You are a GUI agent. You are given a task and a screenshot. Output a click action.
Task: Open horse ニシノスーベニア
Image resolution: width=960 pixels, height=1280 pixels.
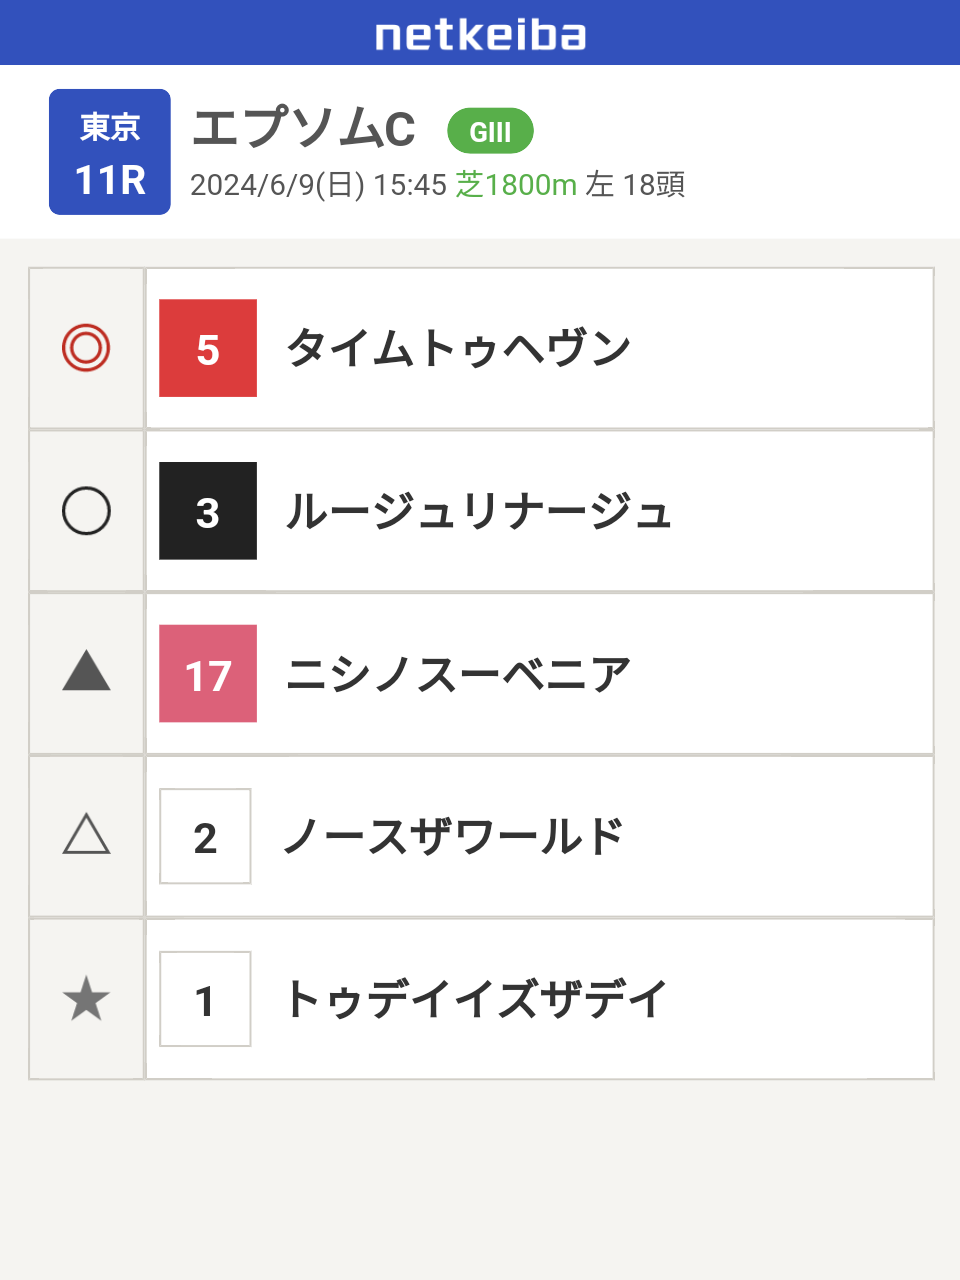coord(458,675)
